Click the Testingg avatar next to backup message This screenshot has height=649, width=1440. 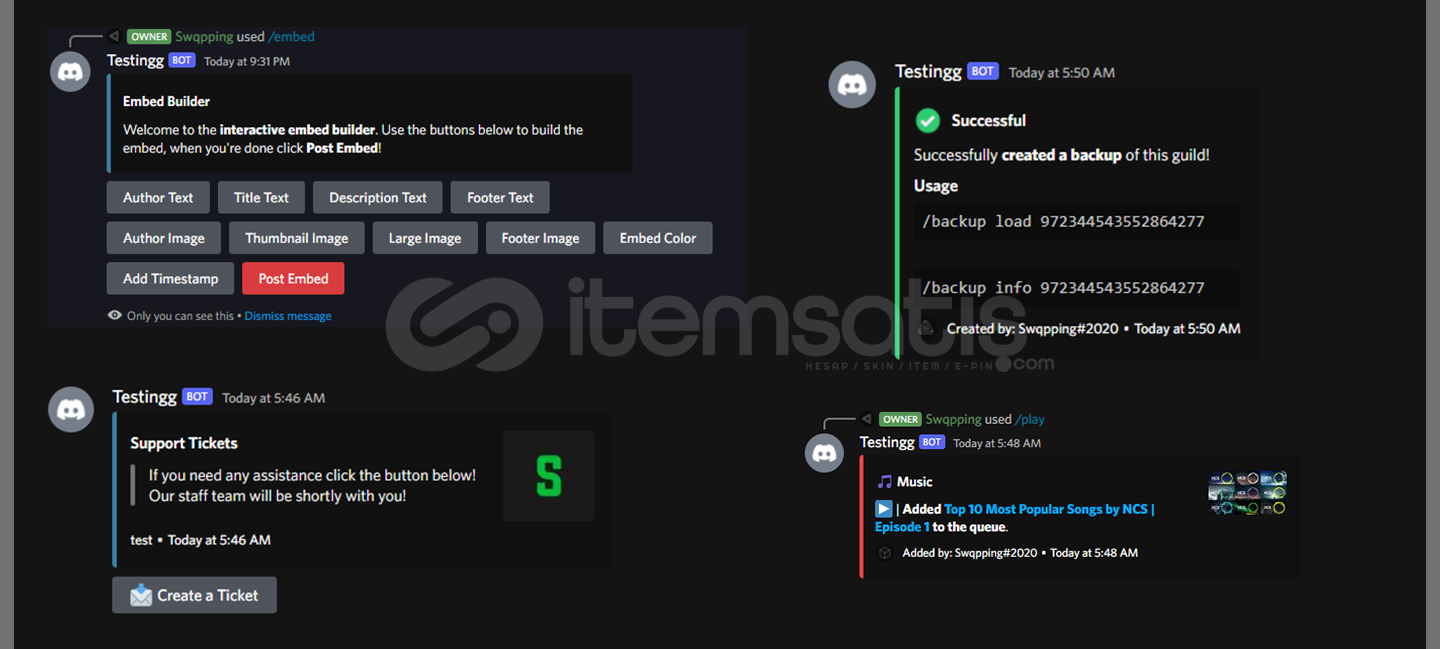click(852, 85)
